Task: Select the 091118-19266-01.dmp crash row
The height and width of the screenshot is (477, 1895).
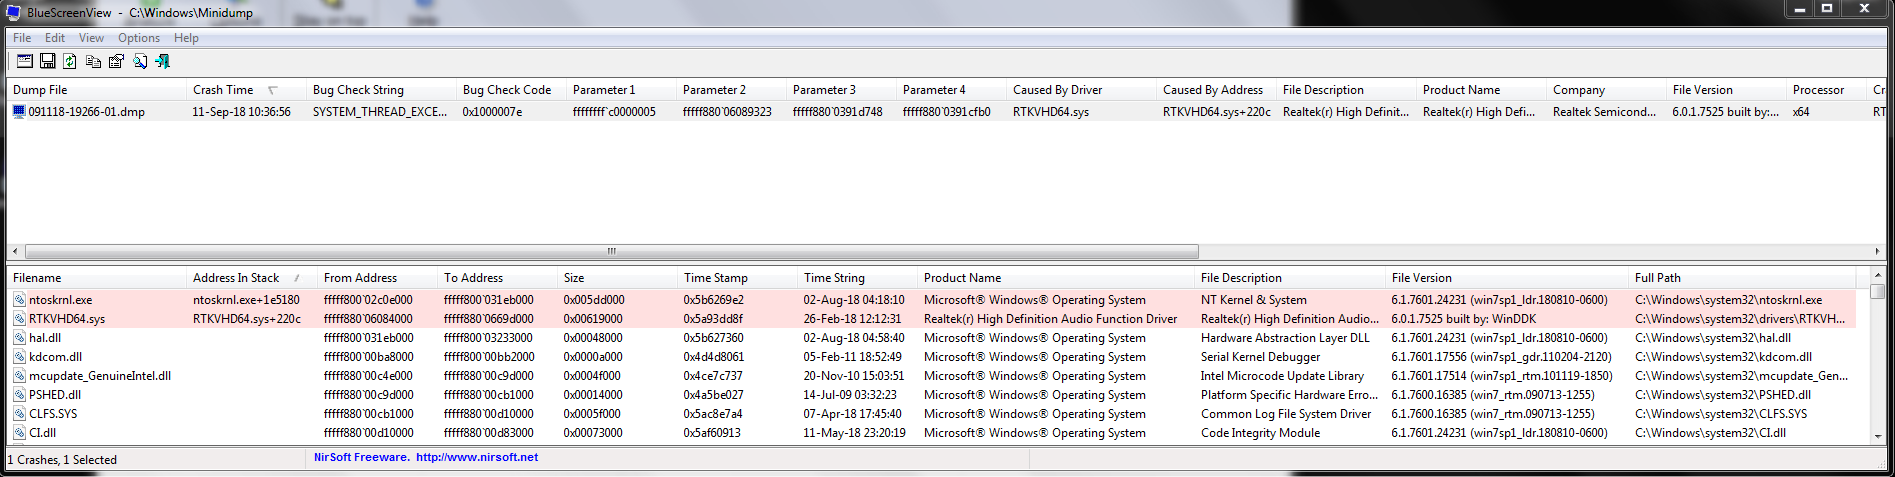Action: pos(946,112)
